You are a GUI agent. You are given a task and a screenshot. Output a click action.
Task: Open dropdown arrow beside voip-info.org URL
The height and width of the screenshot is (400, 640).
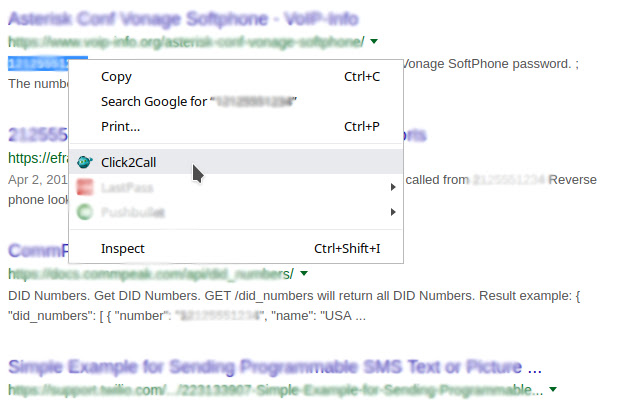(x=373, y=42)
